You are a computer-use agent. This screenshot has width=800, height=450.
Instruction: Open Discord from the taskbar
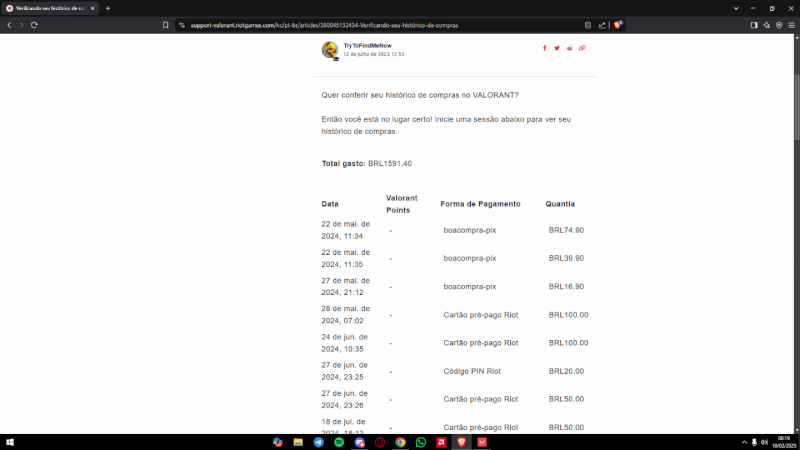[x=360, y=442]
